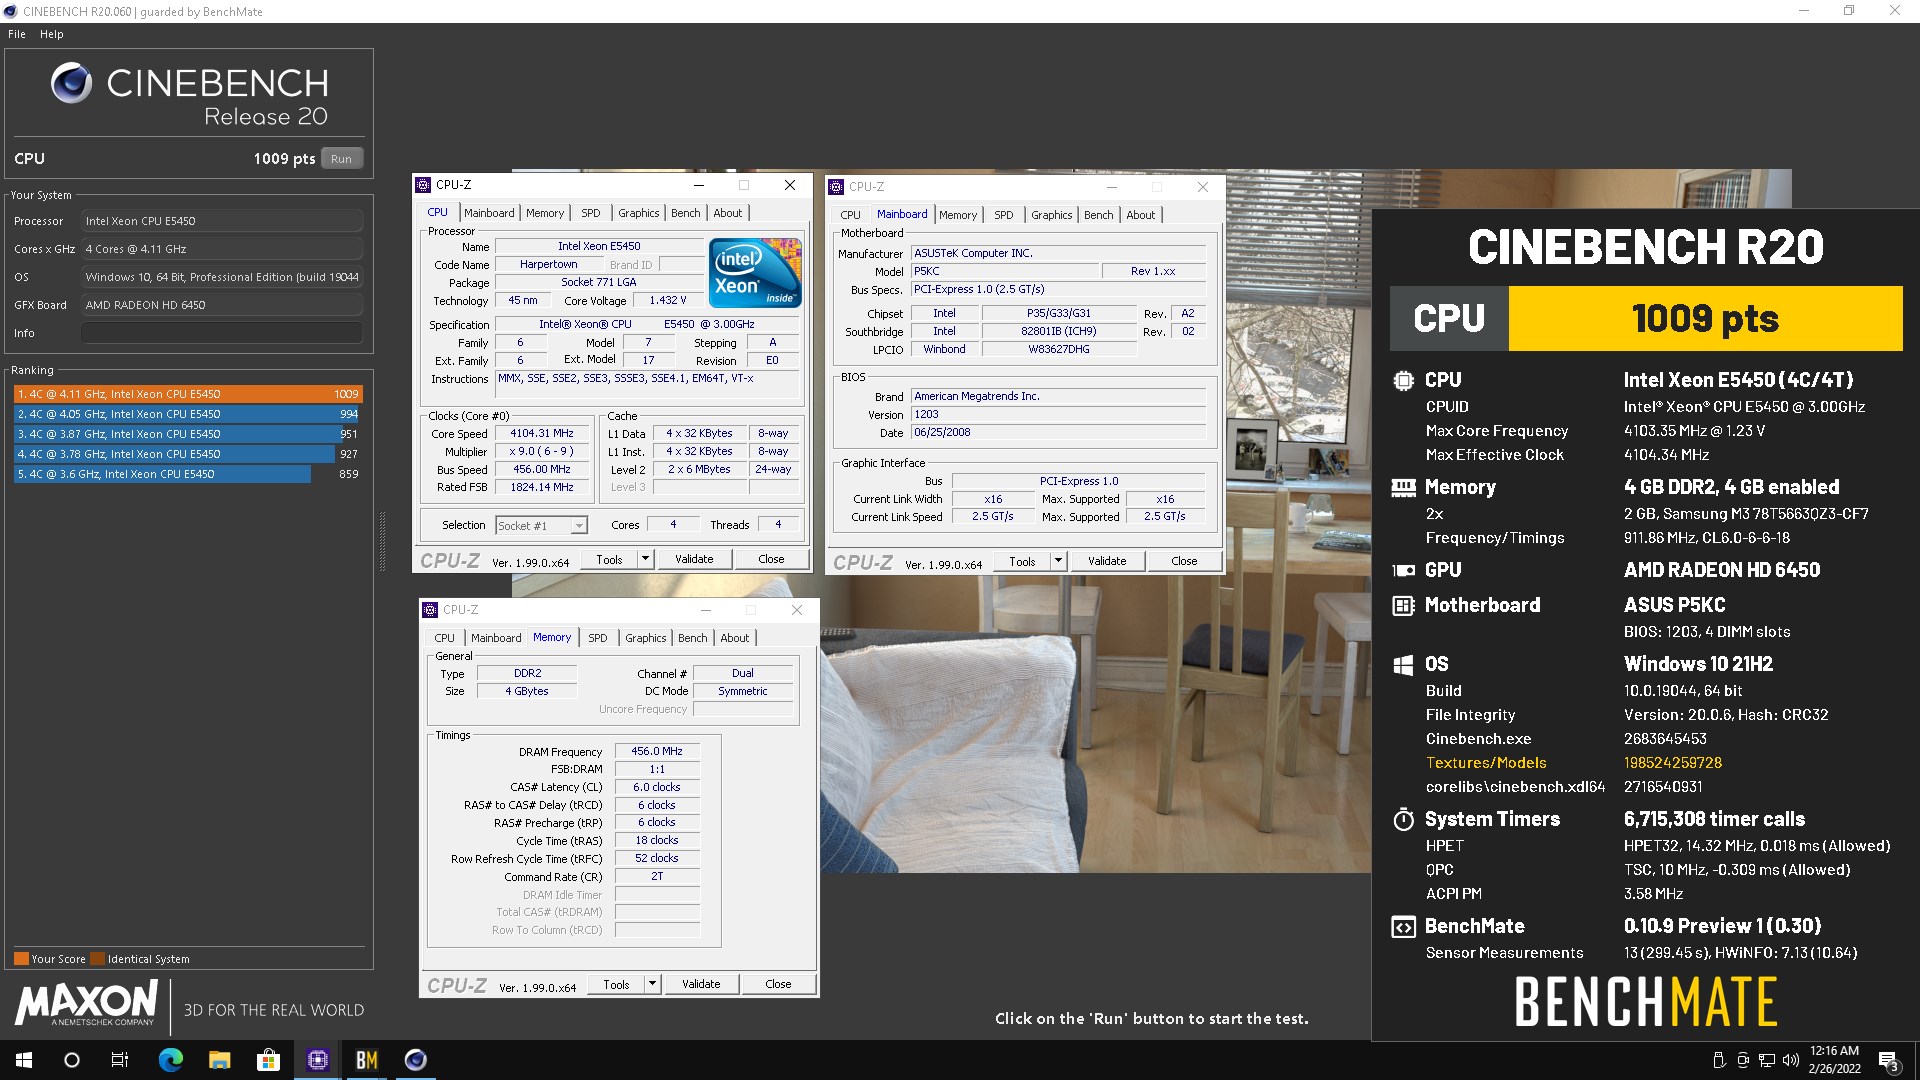Switch to Mainboard tab in first CPU-Z window
Image resolution: width=1920 pixels, height=1080 pixels.
[x=489, y=213]
